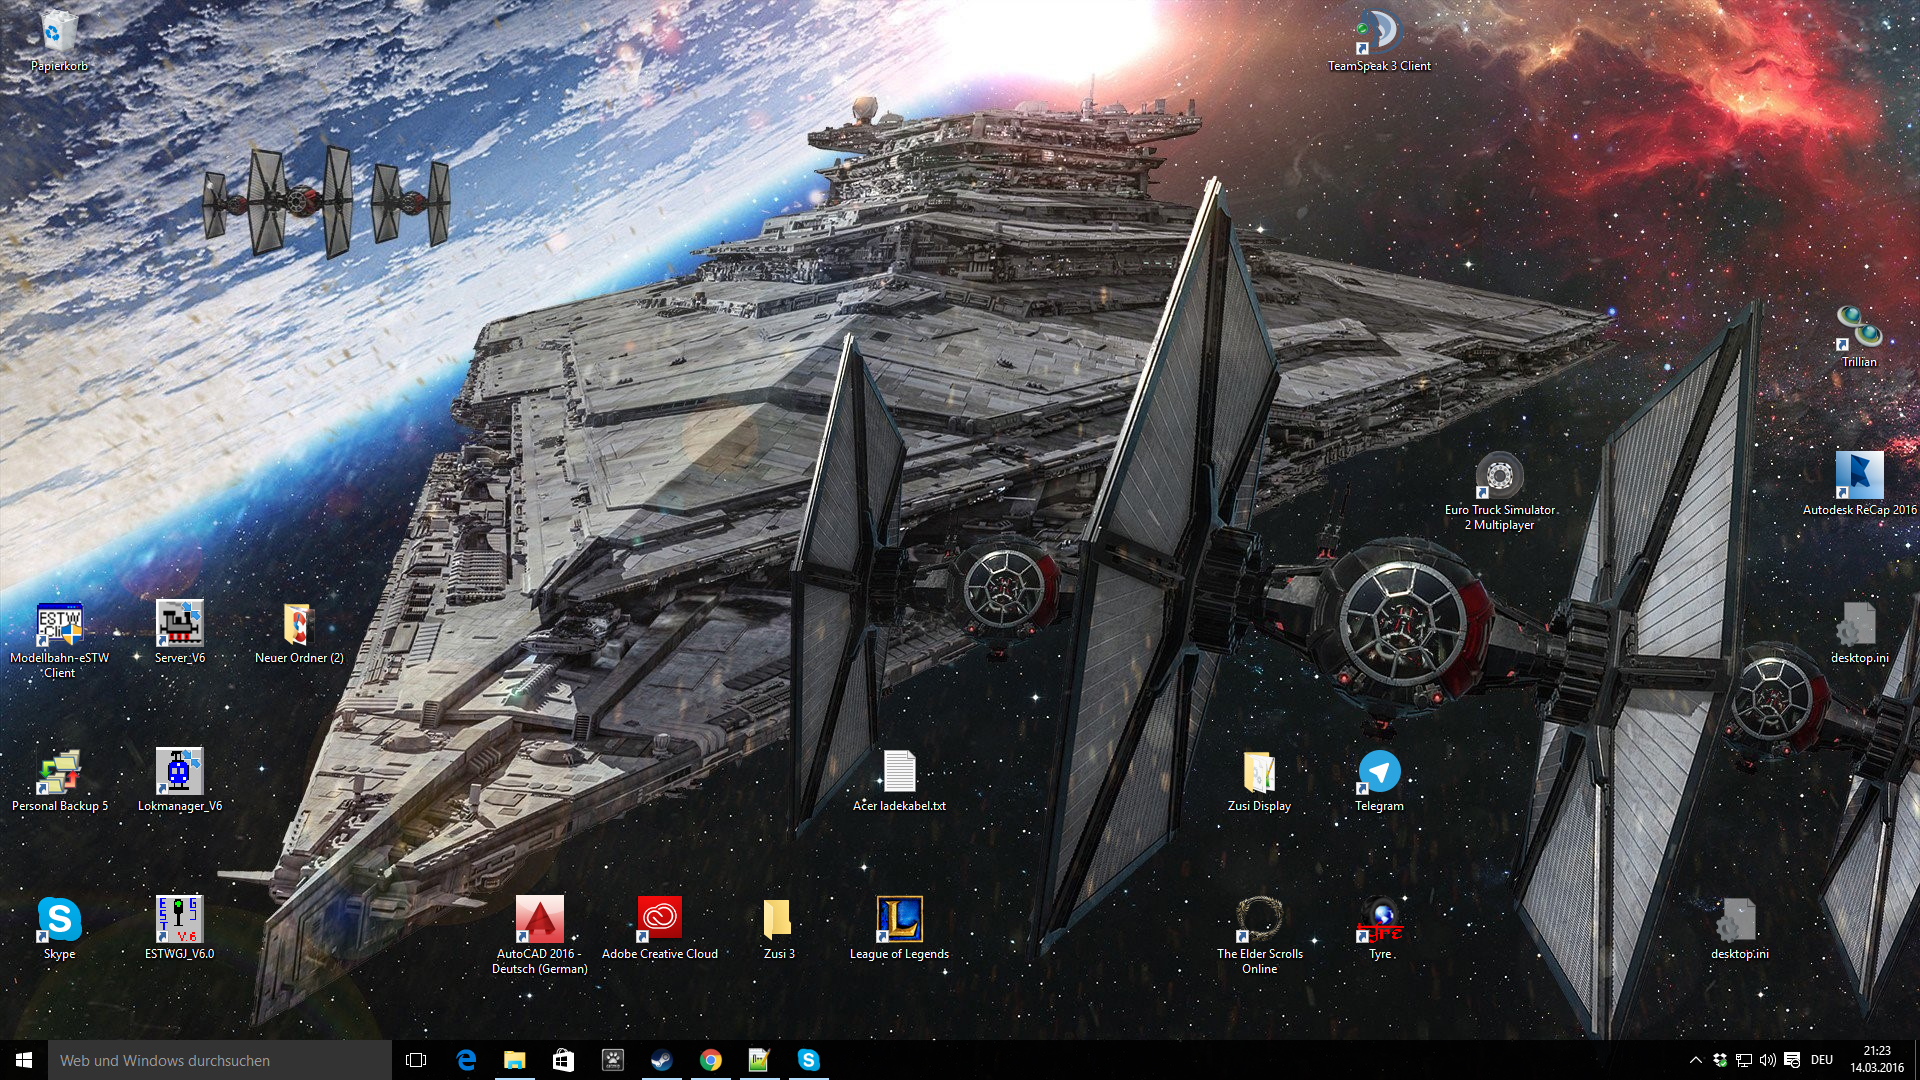Click the Server_V6 desktop icon
The height and width of the screenshot is (1080, 1920).
point(180,633)
